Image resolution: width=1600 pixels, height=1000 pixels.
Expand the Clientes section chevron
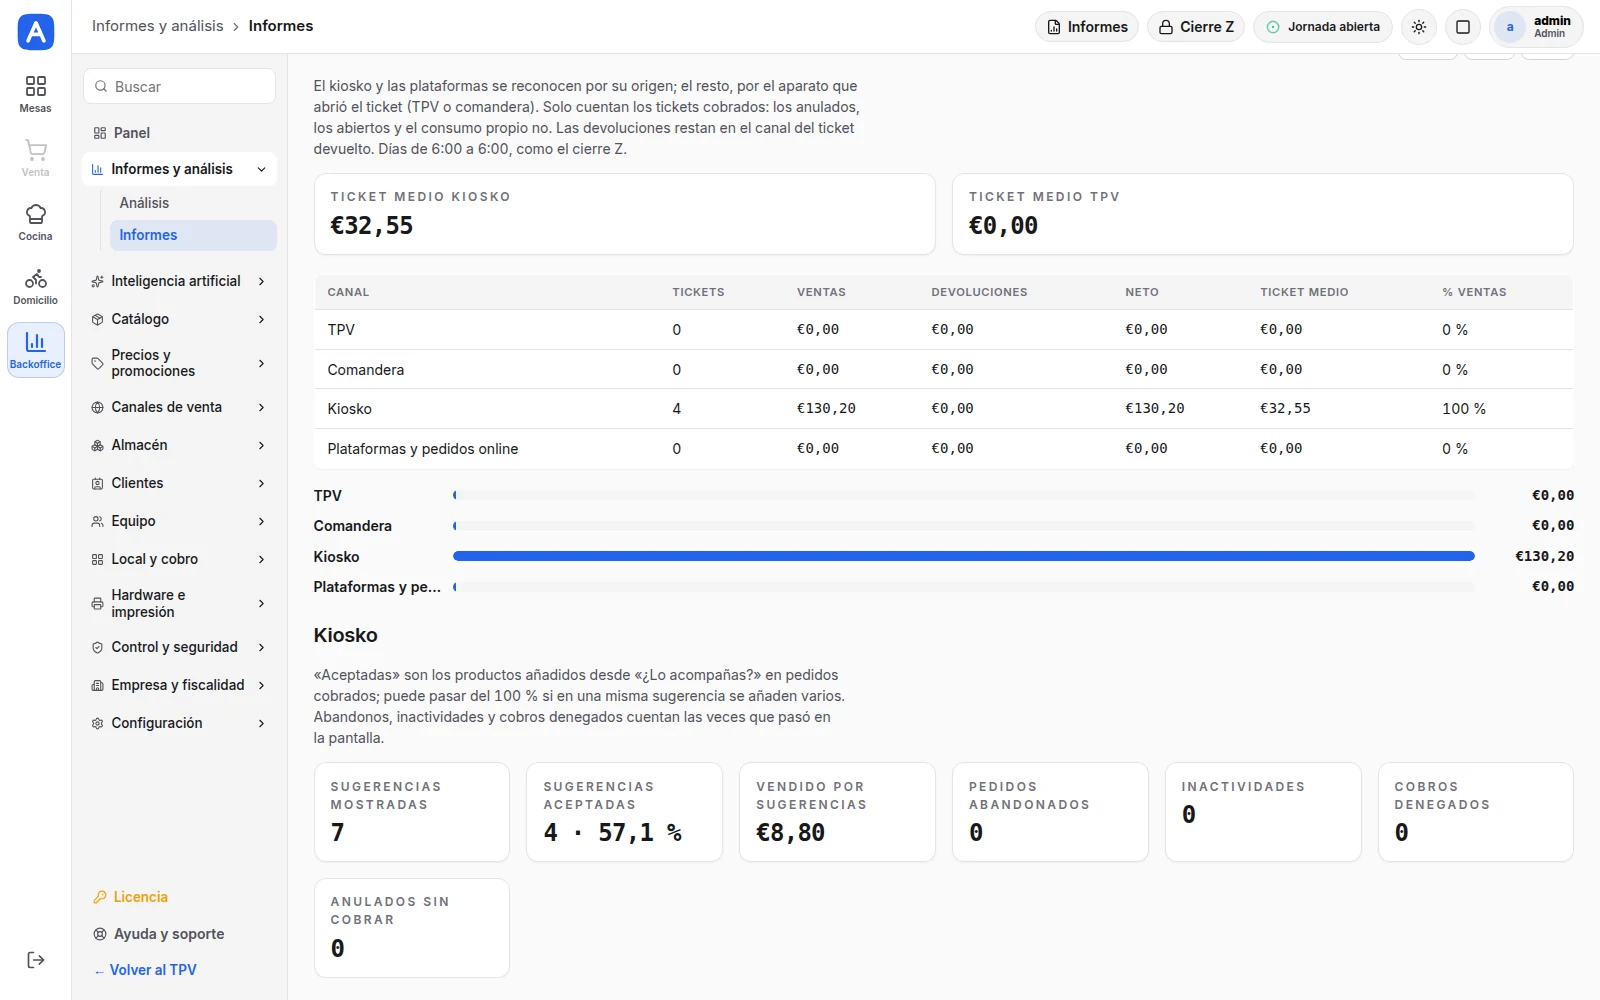[x=261, y=483]
